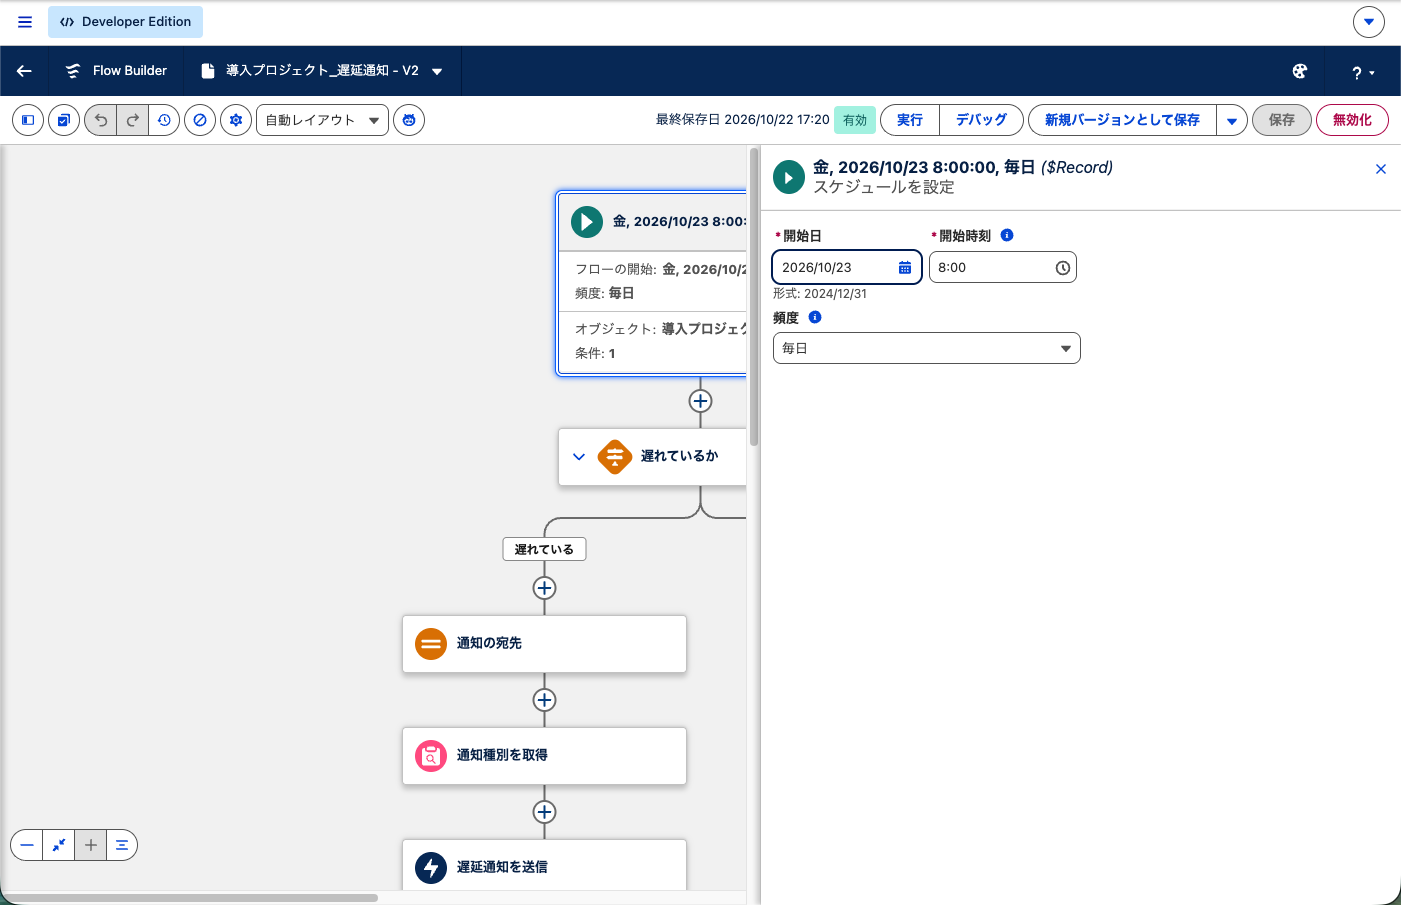The height and width of the screenshot is (905, 1401).
Task: Expand arrow beside 新規バージョンとして保存
Action: 1232,120
